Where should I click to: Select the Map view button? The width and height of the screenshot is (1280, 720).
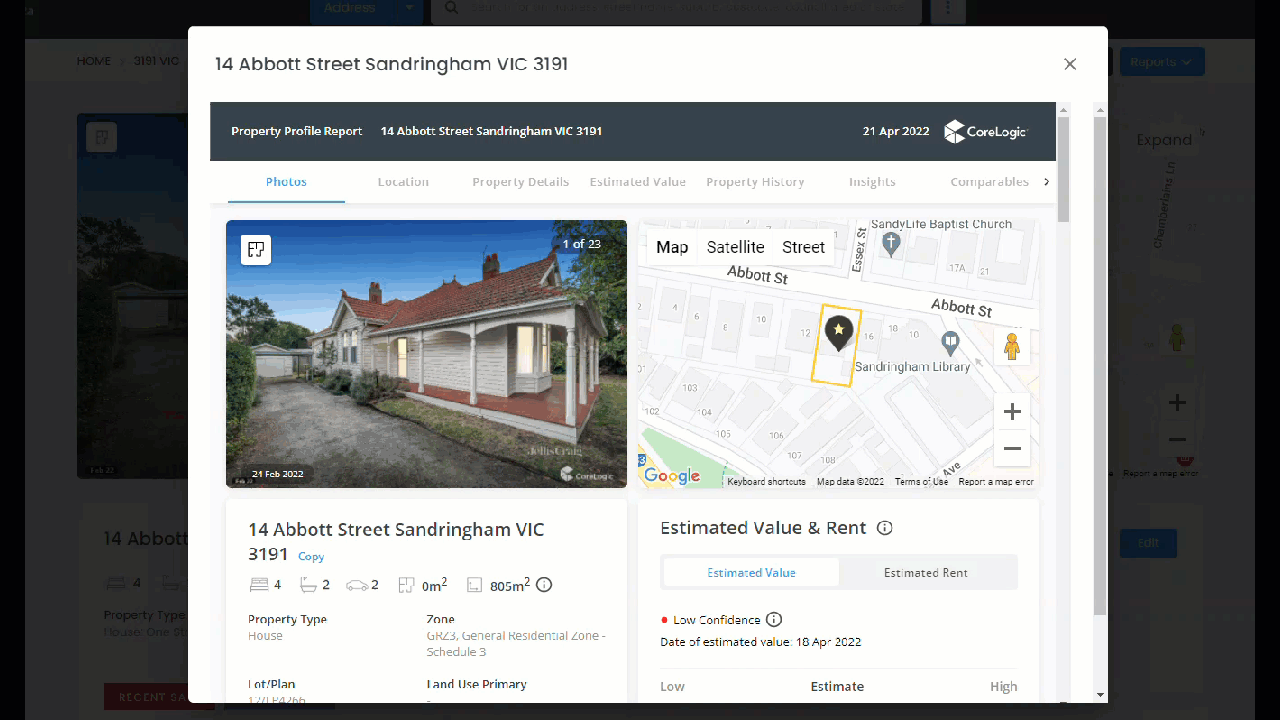672,247
